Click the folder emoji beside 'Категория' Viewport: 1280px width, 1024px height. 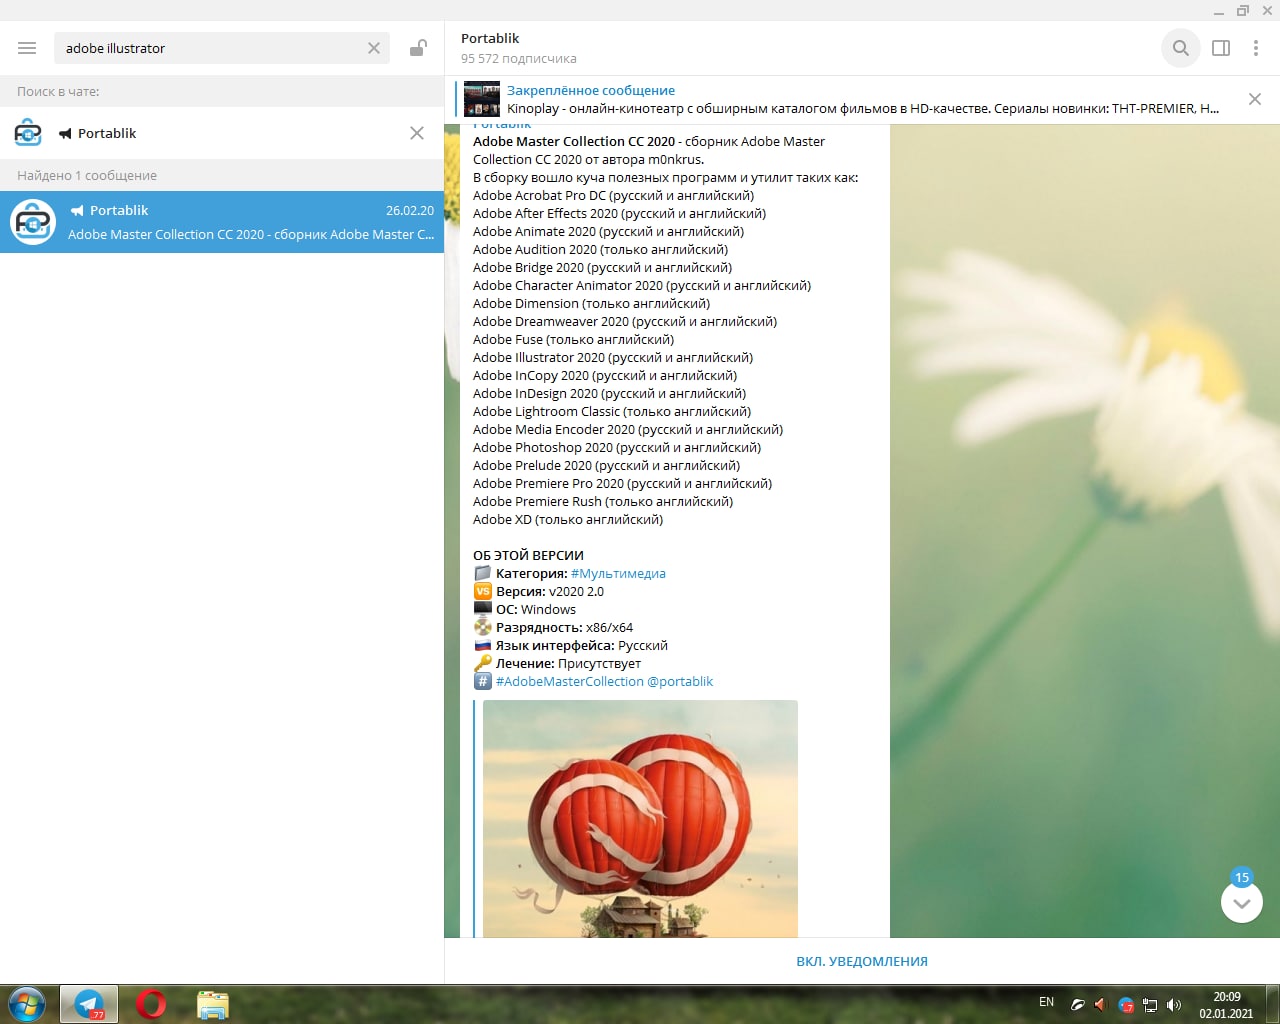click(482, 574)
